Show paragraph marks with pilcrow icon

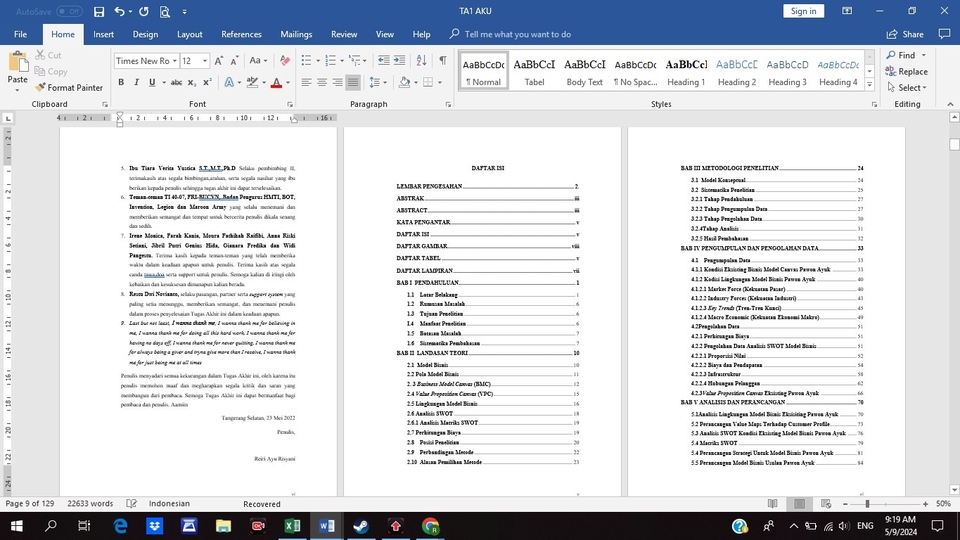point(442,61)
